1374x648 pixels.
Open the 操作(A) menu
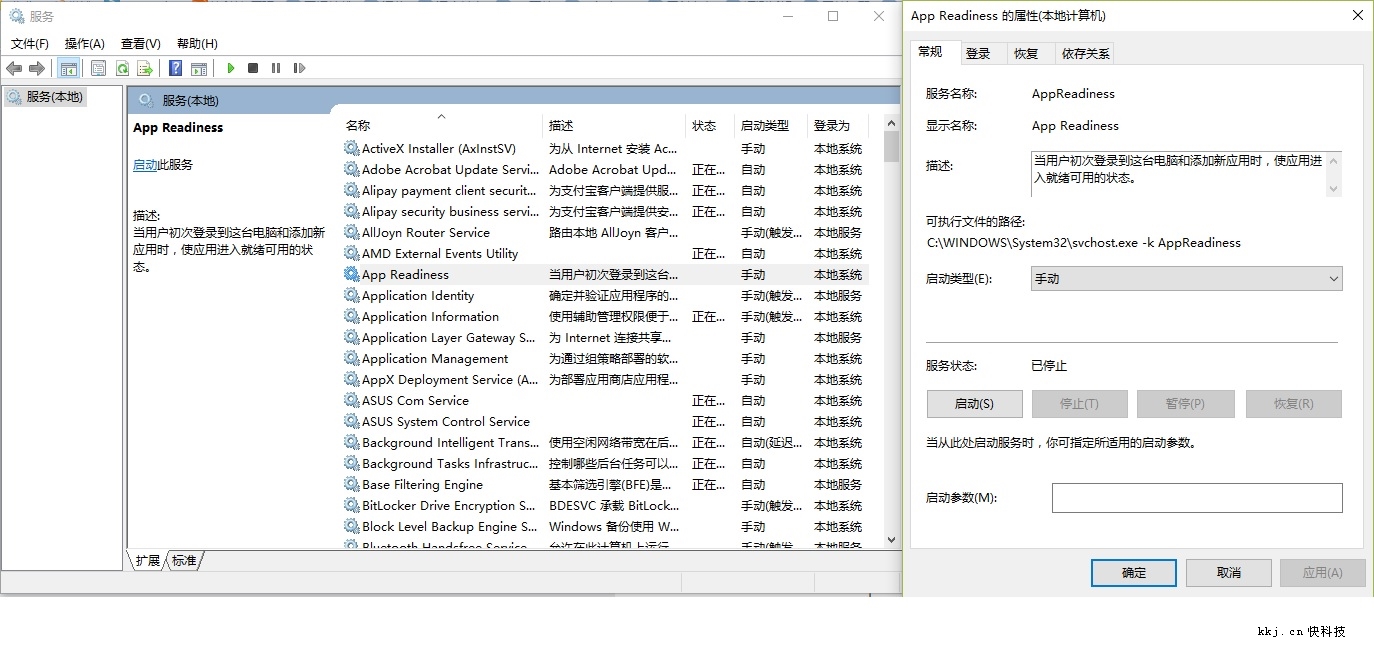84,43
